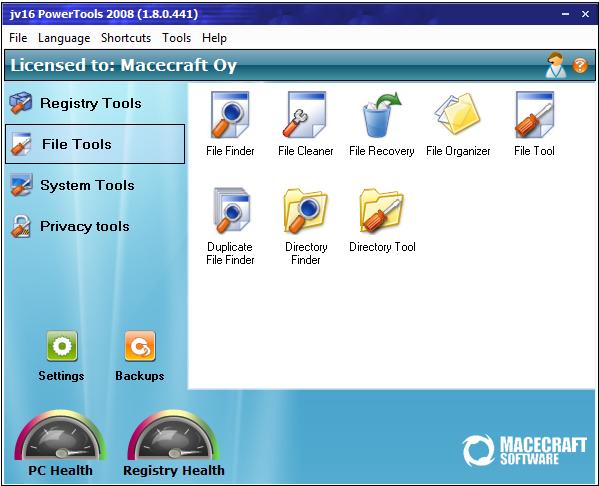This screenshot has width=599, height=486.
Task: Click the support person icon
Action: pyautogui.click(x=556, y=65)
